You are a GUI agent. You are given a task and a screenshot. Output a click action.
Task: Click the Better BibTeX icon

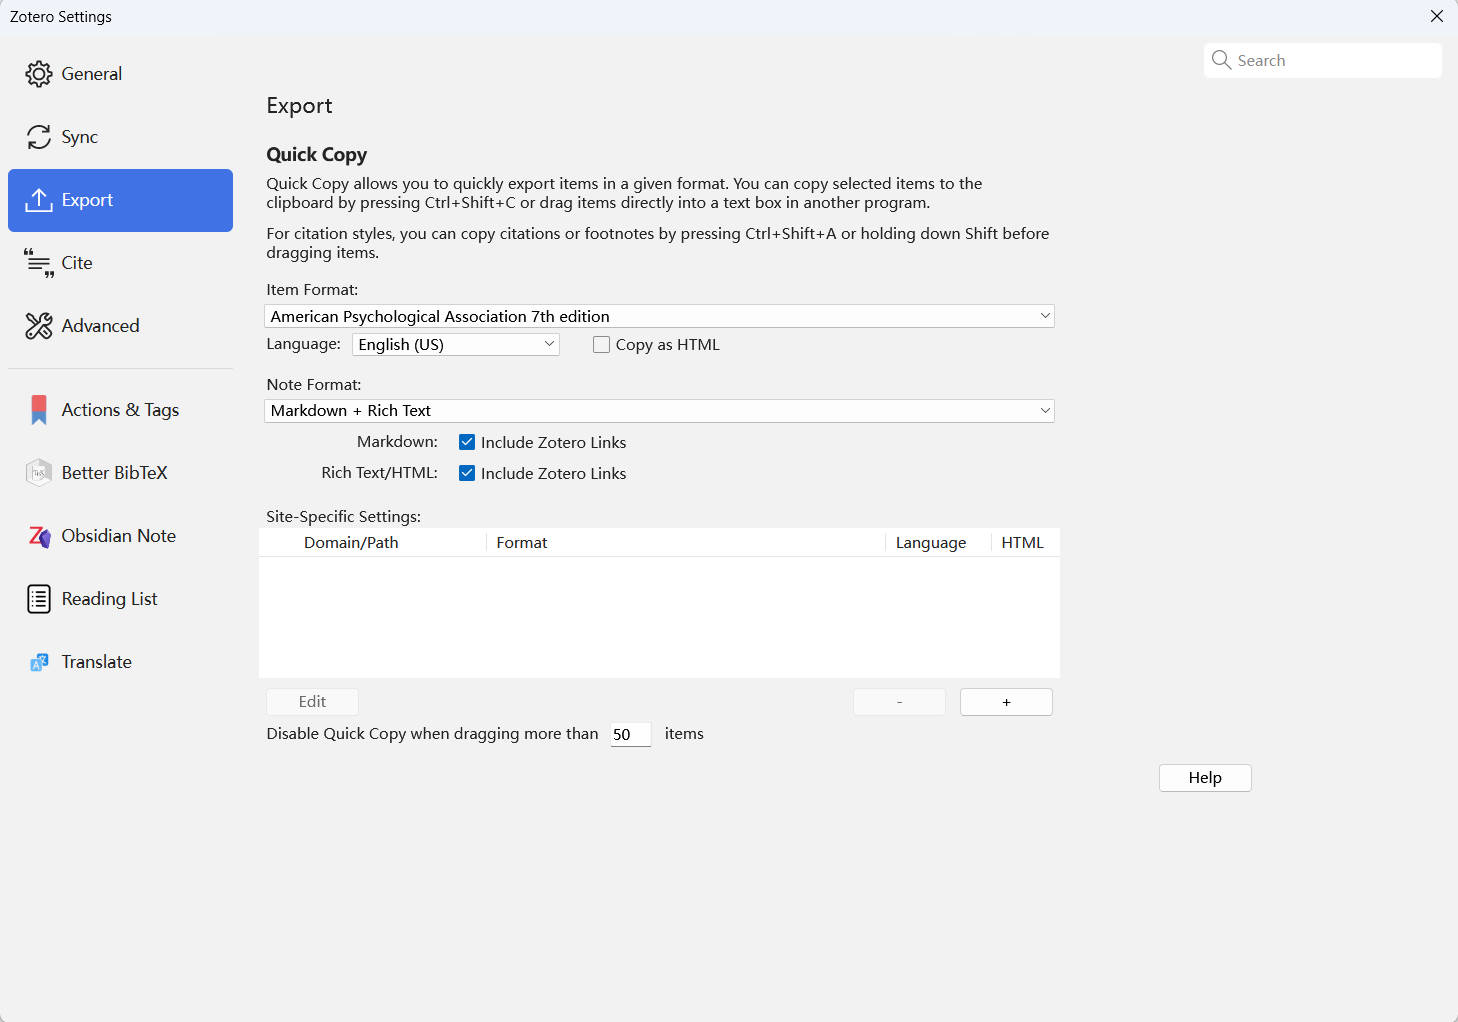(38, 473)
